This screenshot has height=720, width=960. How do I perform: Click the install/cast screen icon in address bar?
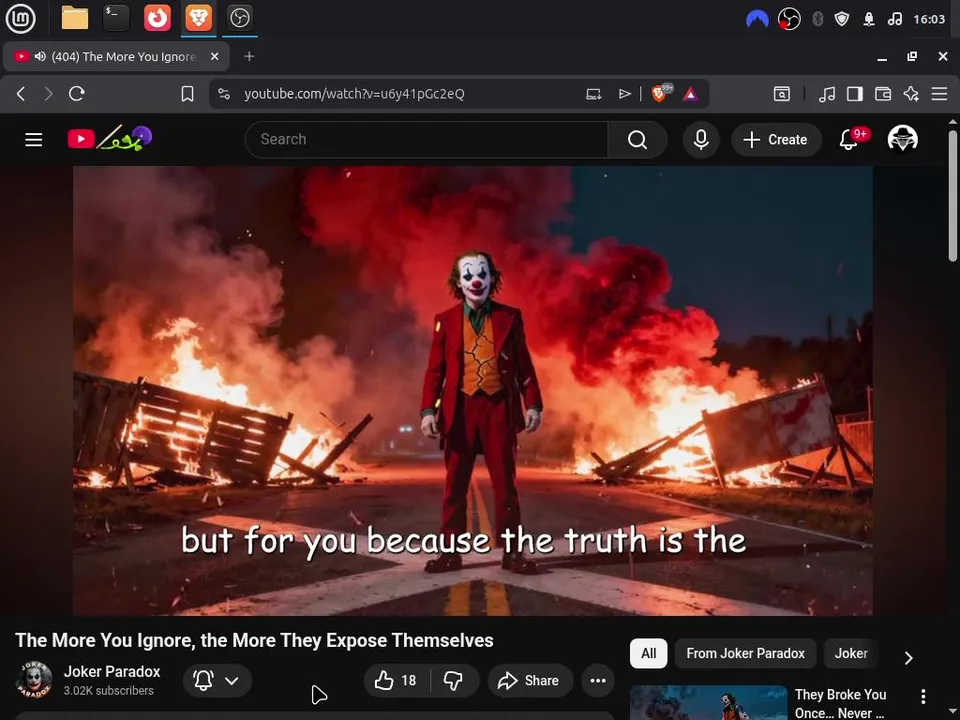(594, 94)
